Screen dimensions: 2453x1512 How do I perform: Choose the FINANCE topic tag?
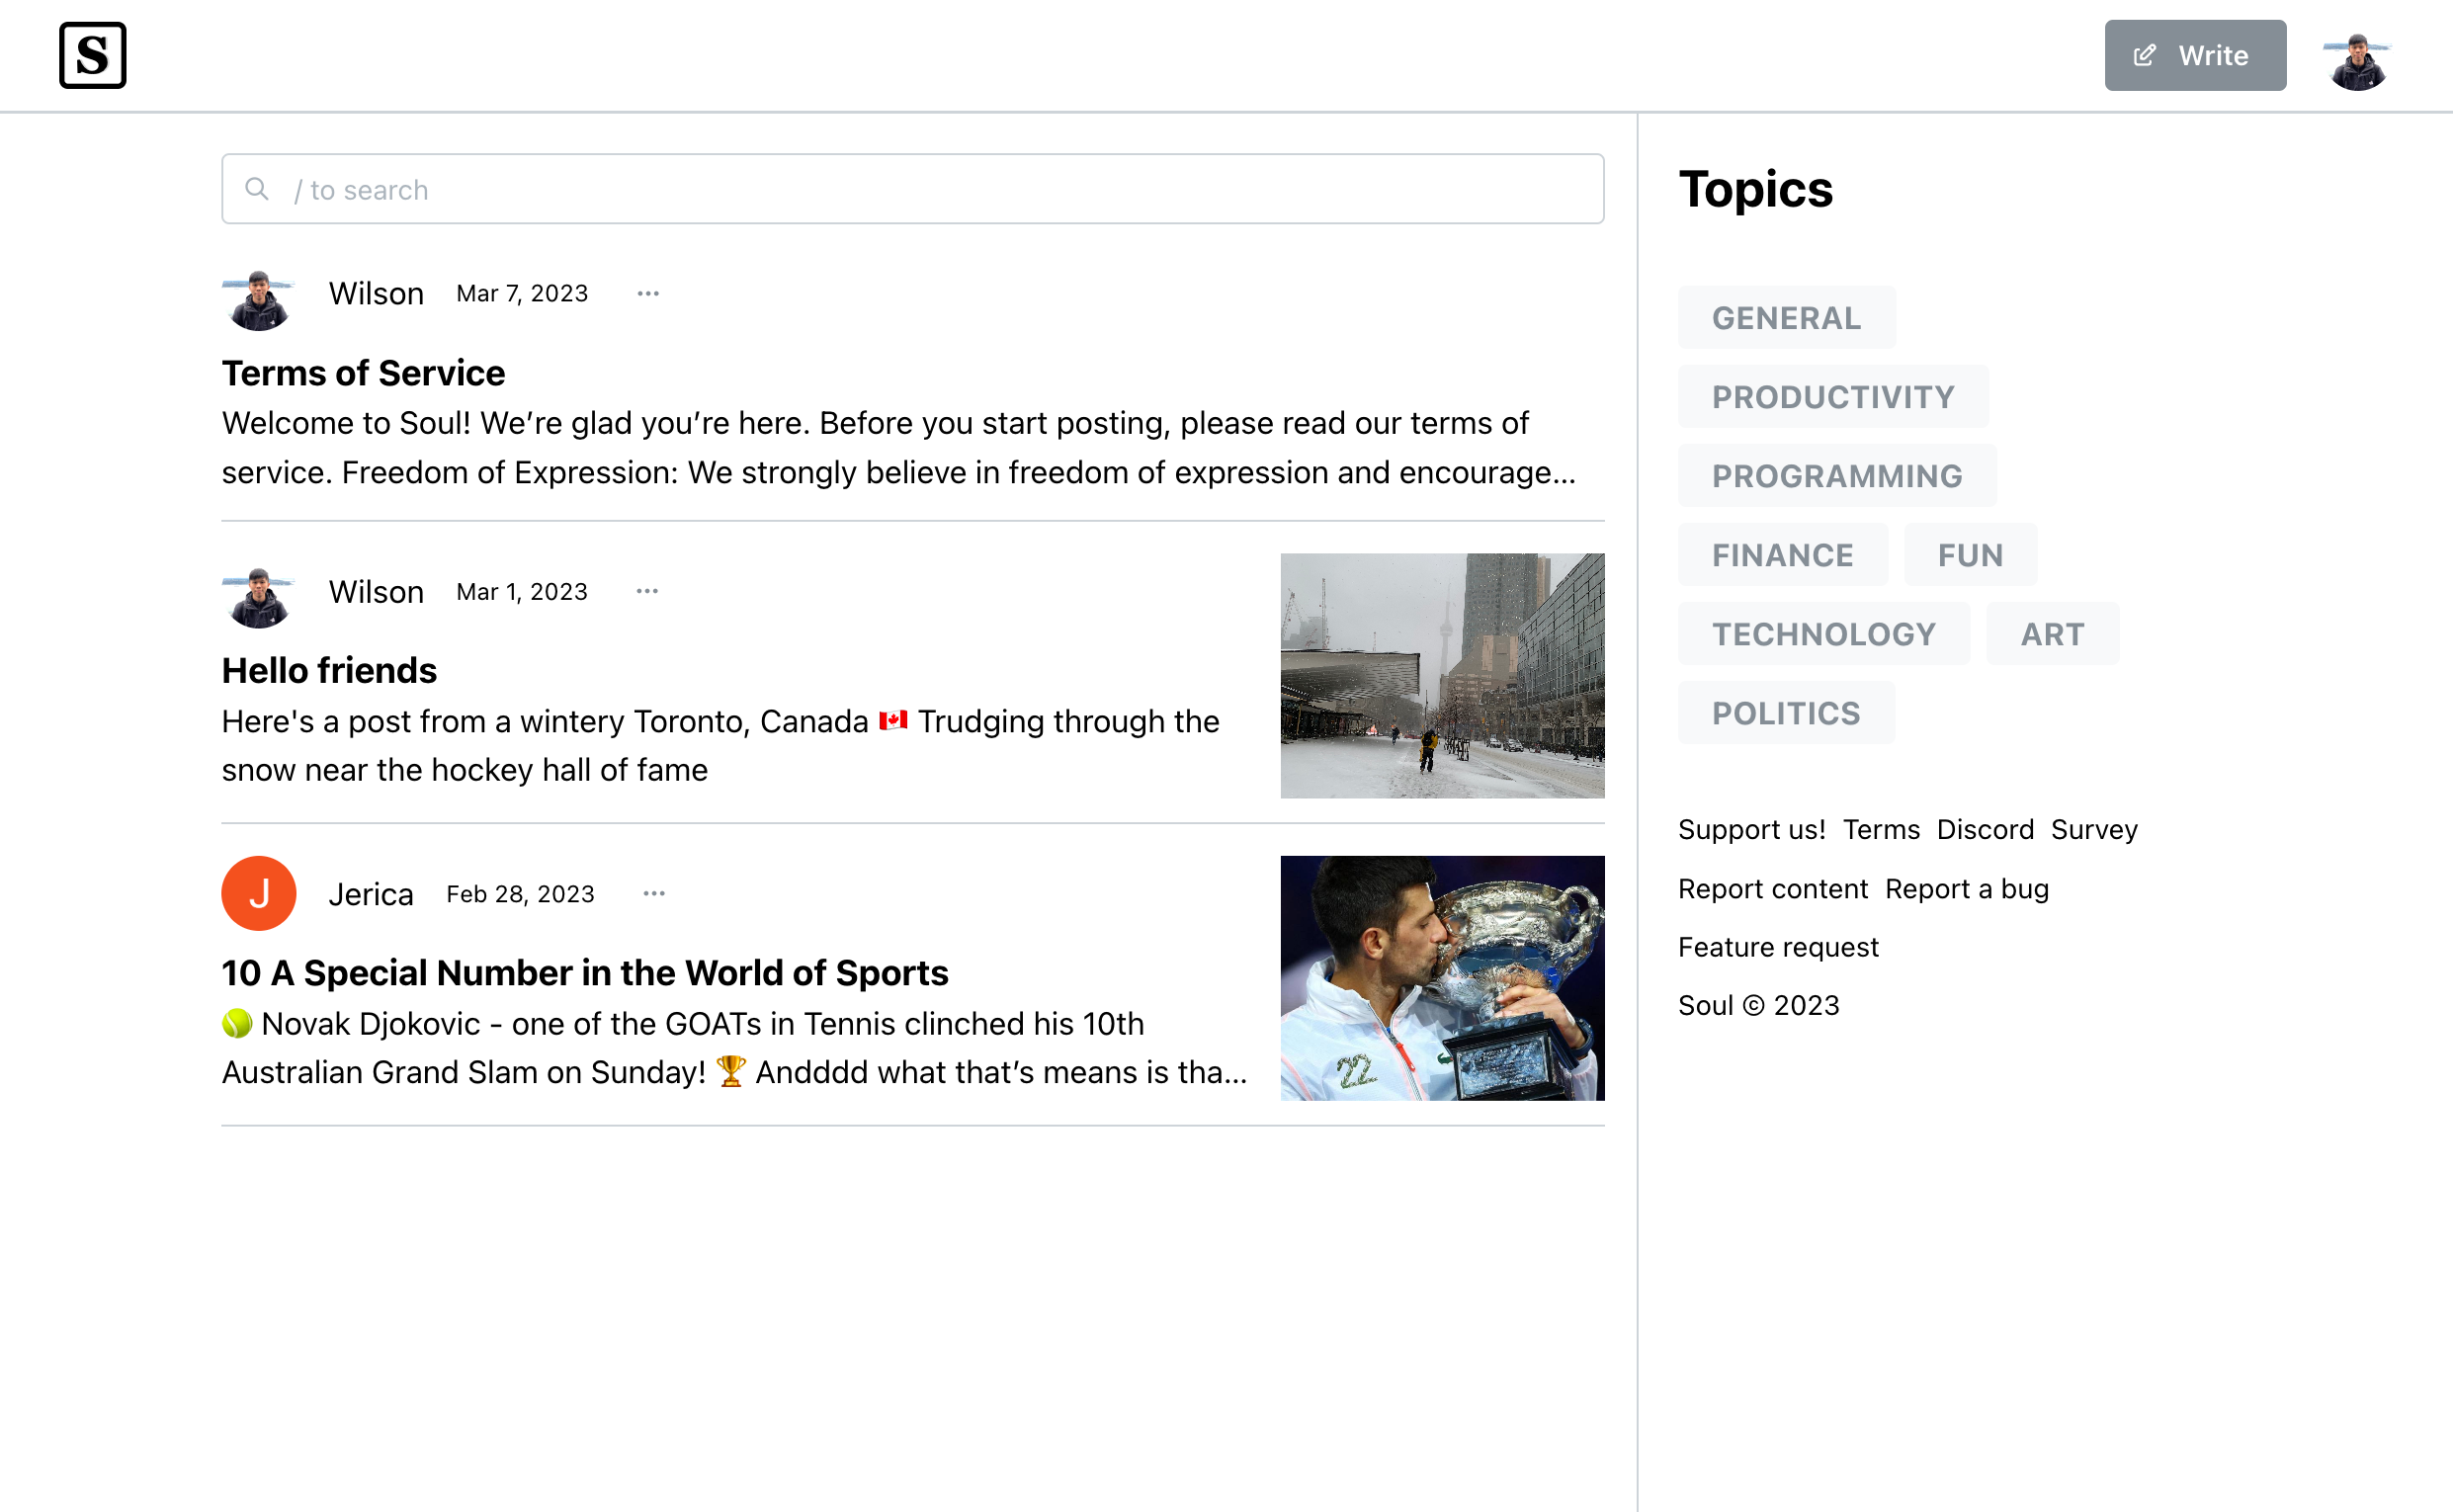coord(1782,555)
